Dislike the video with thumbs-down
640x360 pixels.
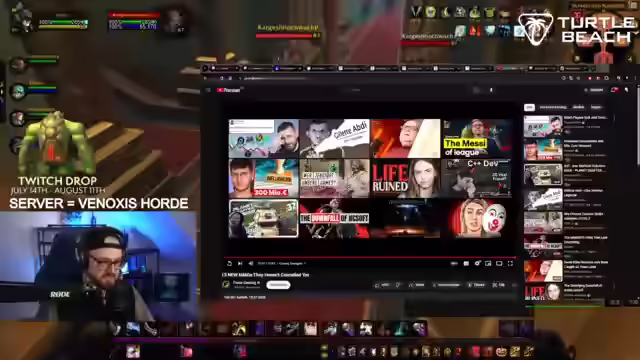click(398, 285)
